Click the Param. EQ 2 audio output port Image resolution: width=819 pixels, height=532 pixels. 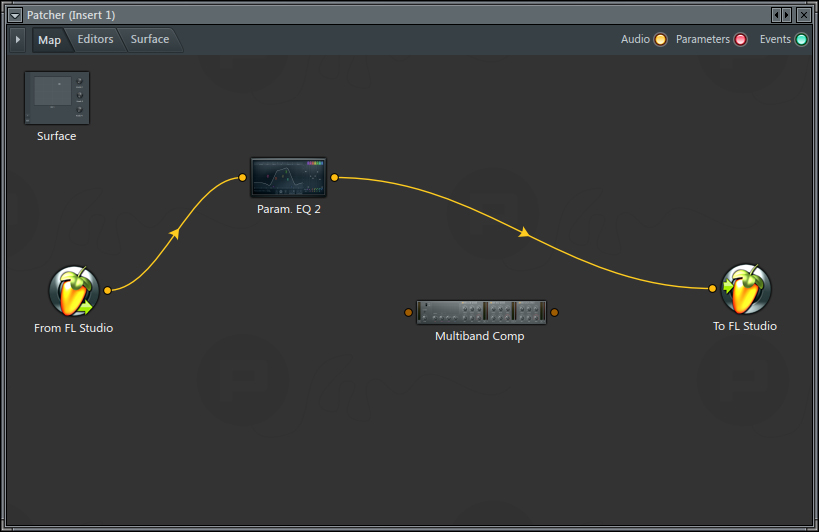pos(334,178)
